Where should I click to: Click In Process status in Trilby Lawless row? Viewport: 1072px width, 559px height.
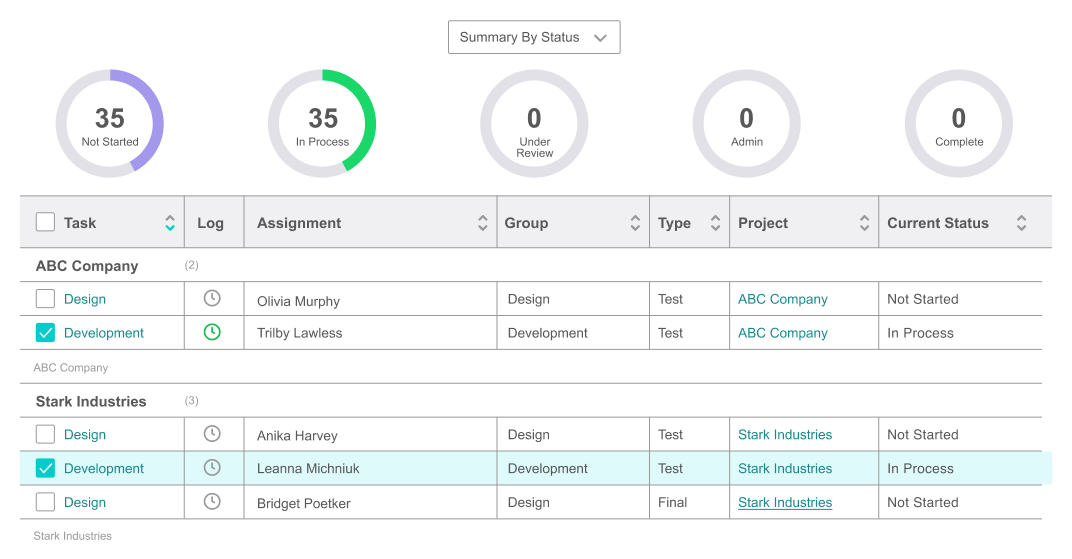click(920, 333)
